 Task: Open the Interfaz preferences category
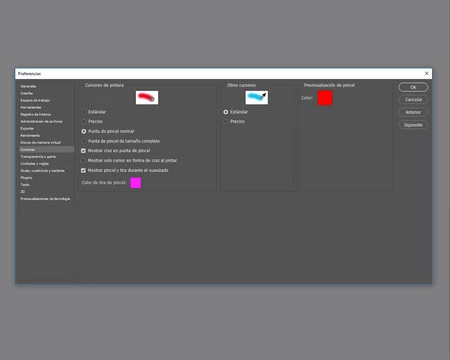[27, 93]
